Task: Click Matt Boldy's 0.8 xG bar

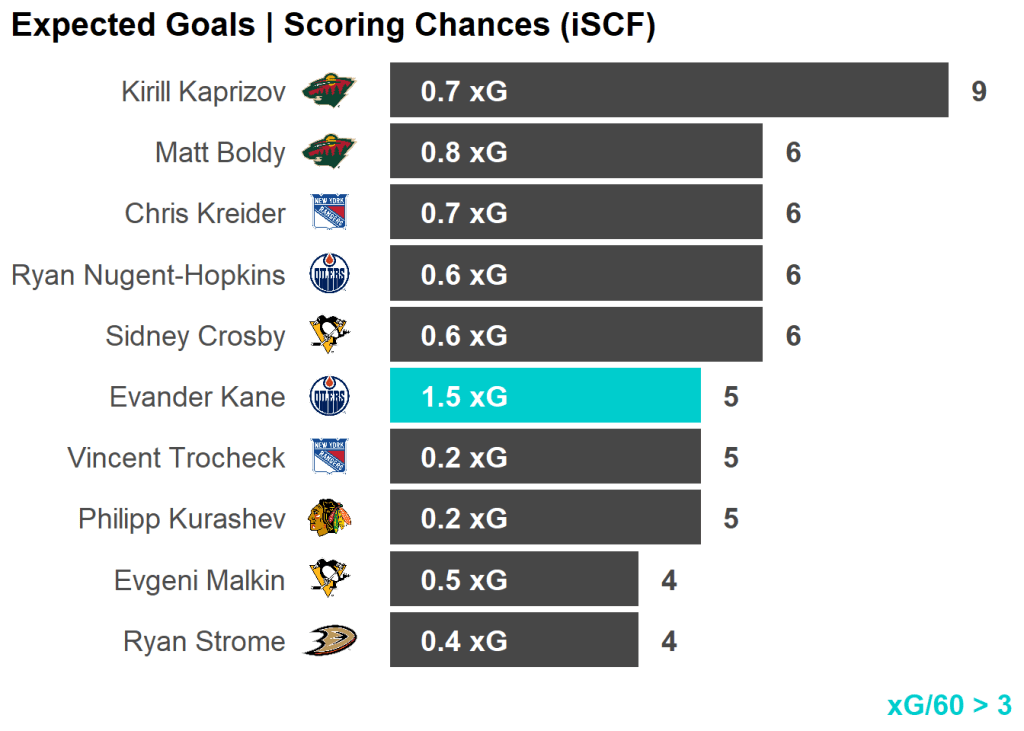Action: (x=576, y=152)
